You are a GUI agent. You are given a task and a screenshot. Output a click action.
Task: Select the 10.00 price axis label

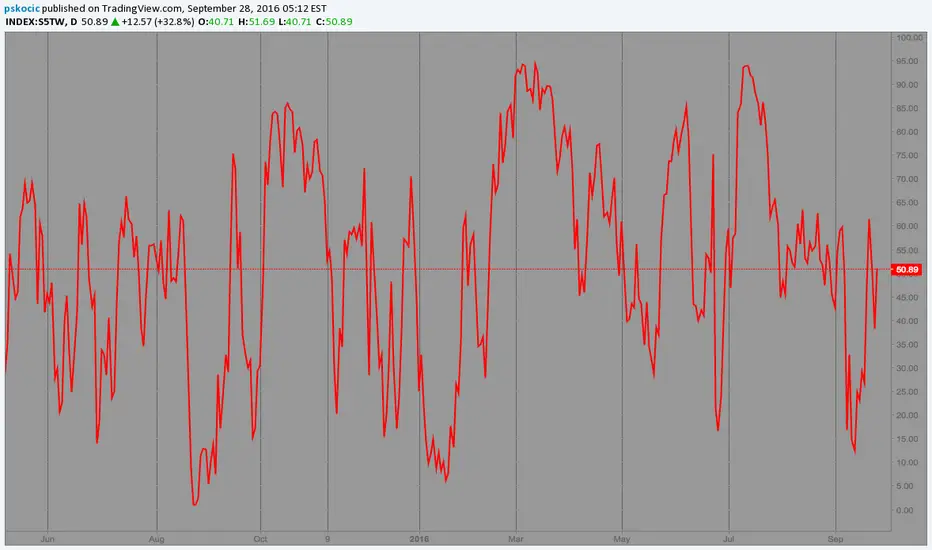tap(907, 463)
